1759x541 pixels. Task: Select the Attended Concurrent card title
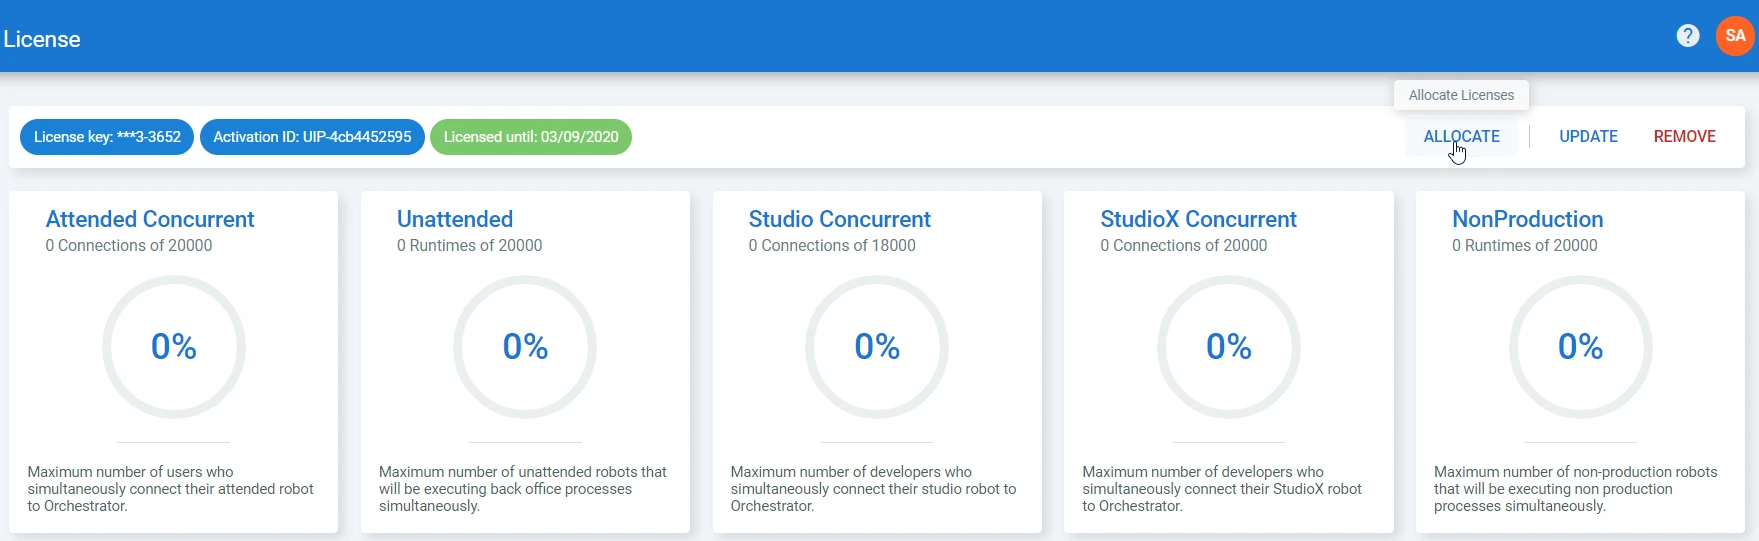click(x=150, y=219)
